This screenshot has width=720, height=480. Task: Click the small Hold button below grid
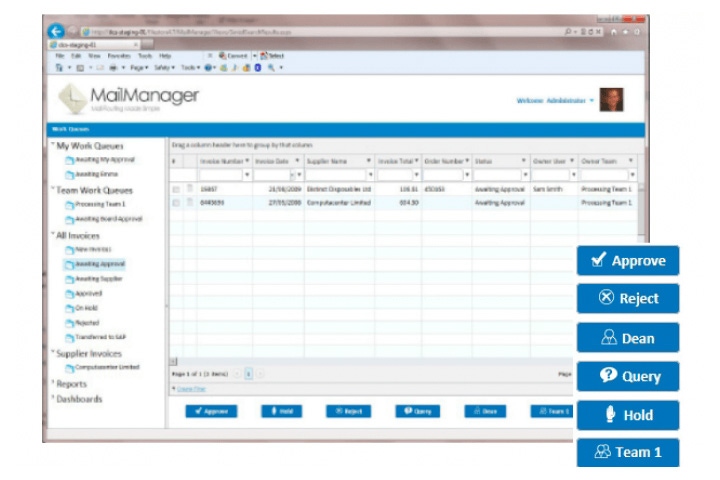coord(281,411)
